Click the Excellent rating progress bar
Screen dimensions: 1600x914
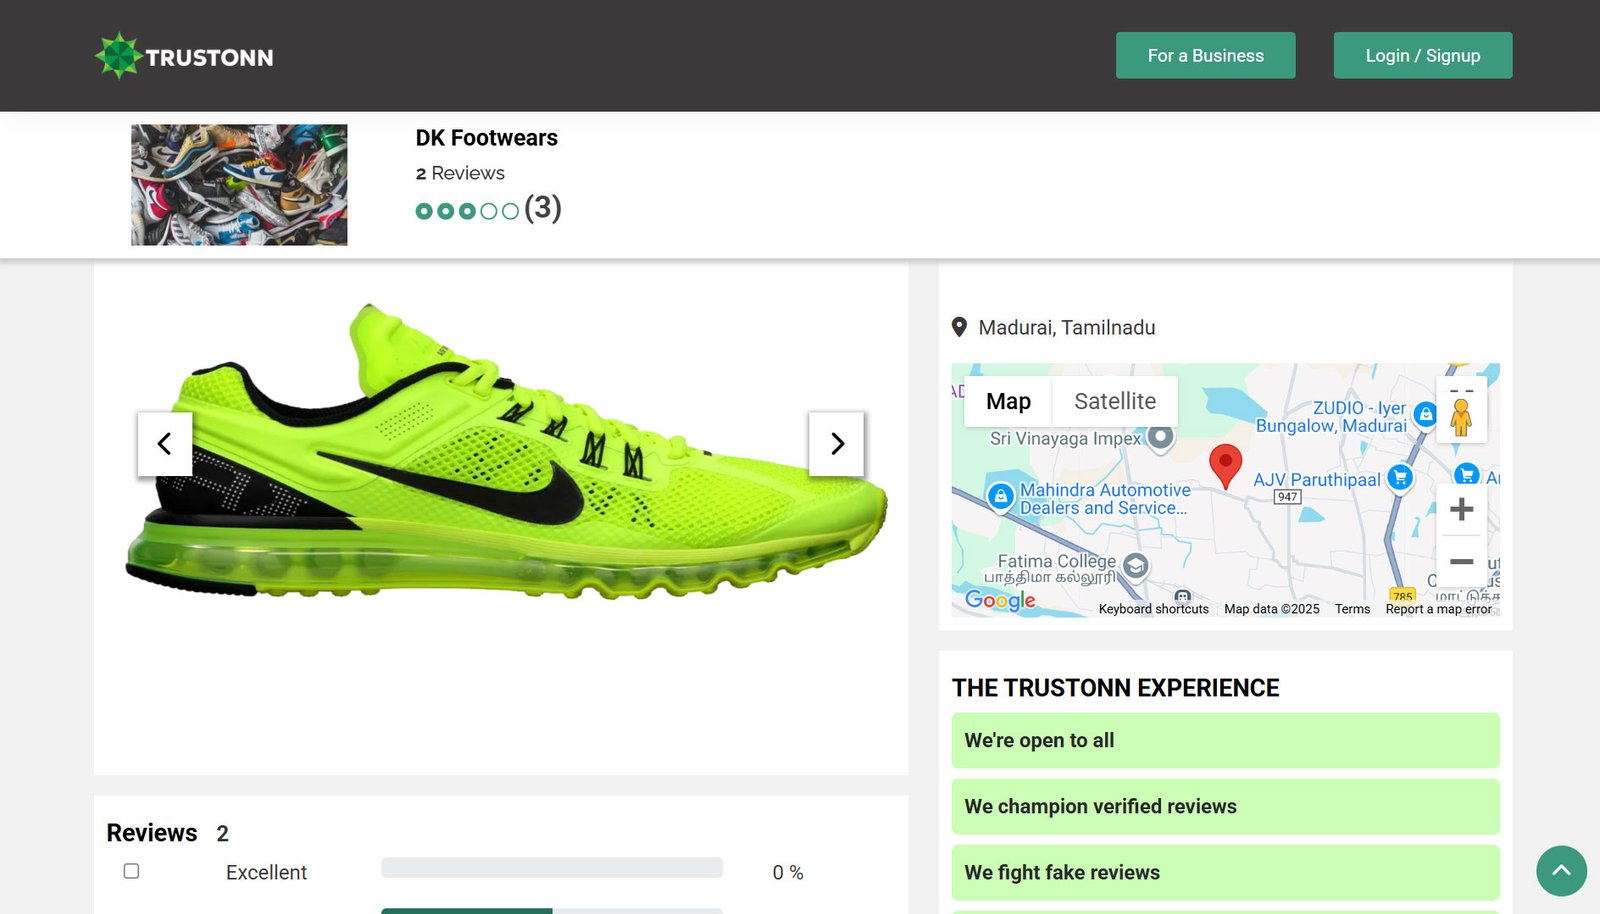[551, 867]
